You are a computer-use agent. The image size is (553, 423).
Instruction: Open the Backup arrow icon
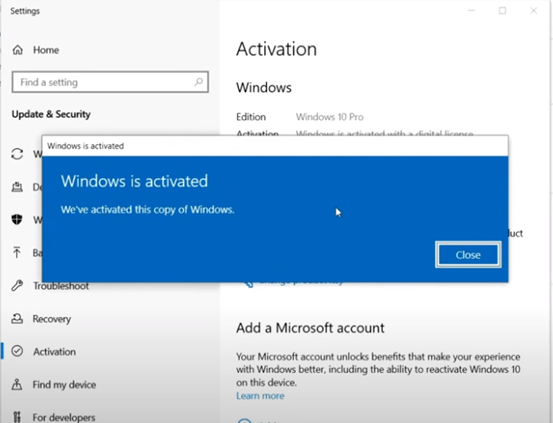[17, 252]
